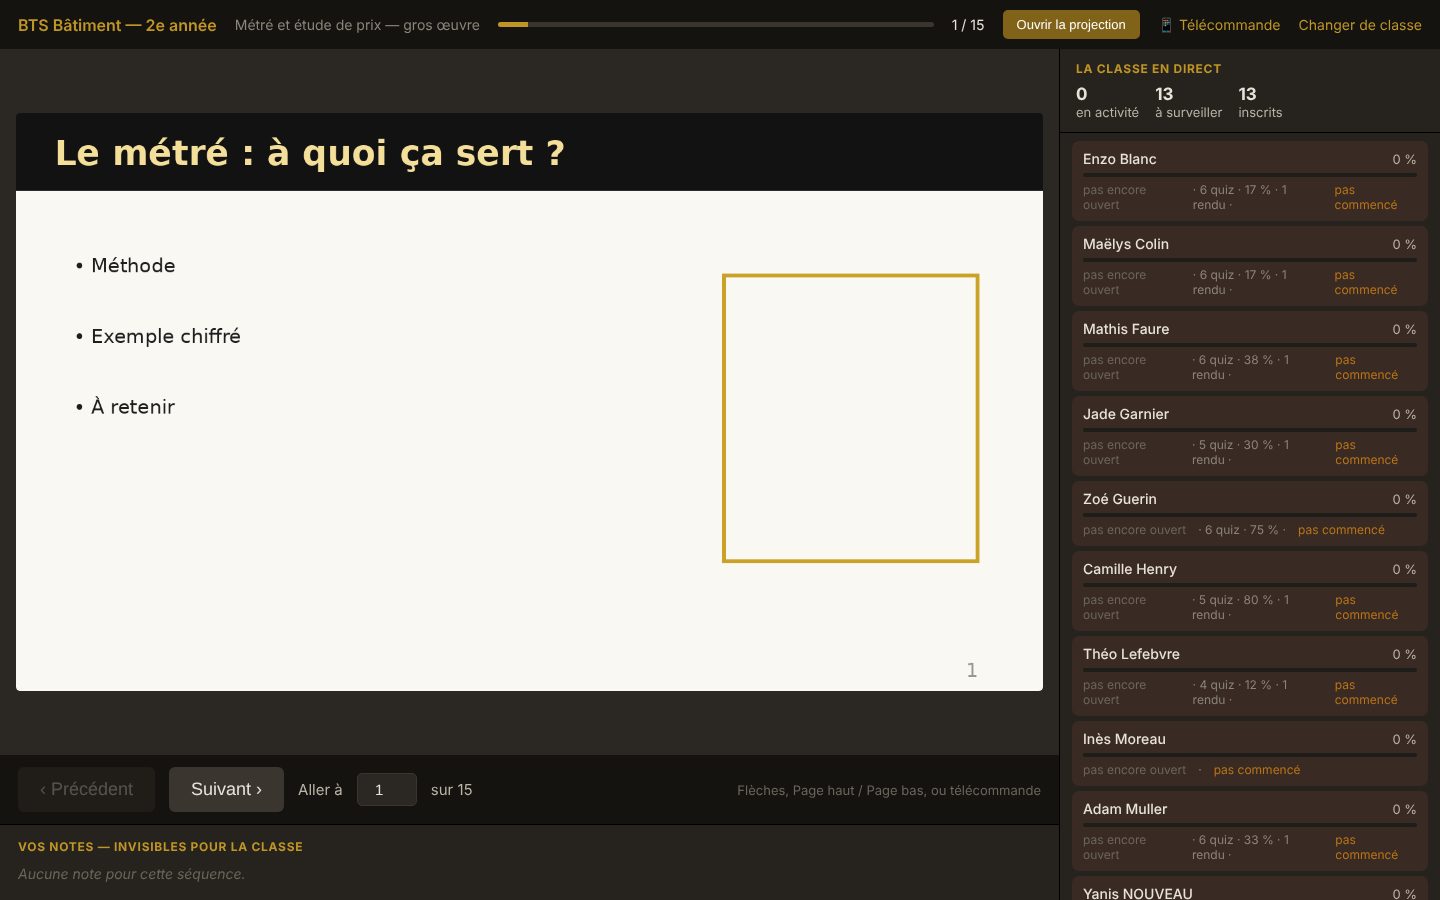Screen dimensions: 1440x900
Task: Click the '0 en activité' counter
Action: coord(1107,102)
